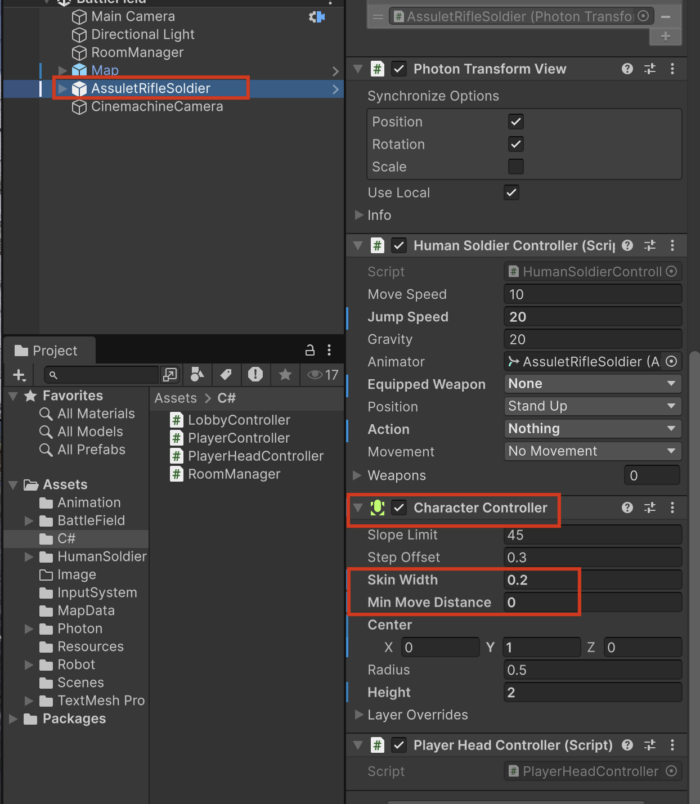The image size is (700, 804).
Task: Enable Scale synchronization checkbox
Action: [x=515, y=167]
